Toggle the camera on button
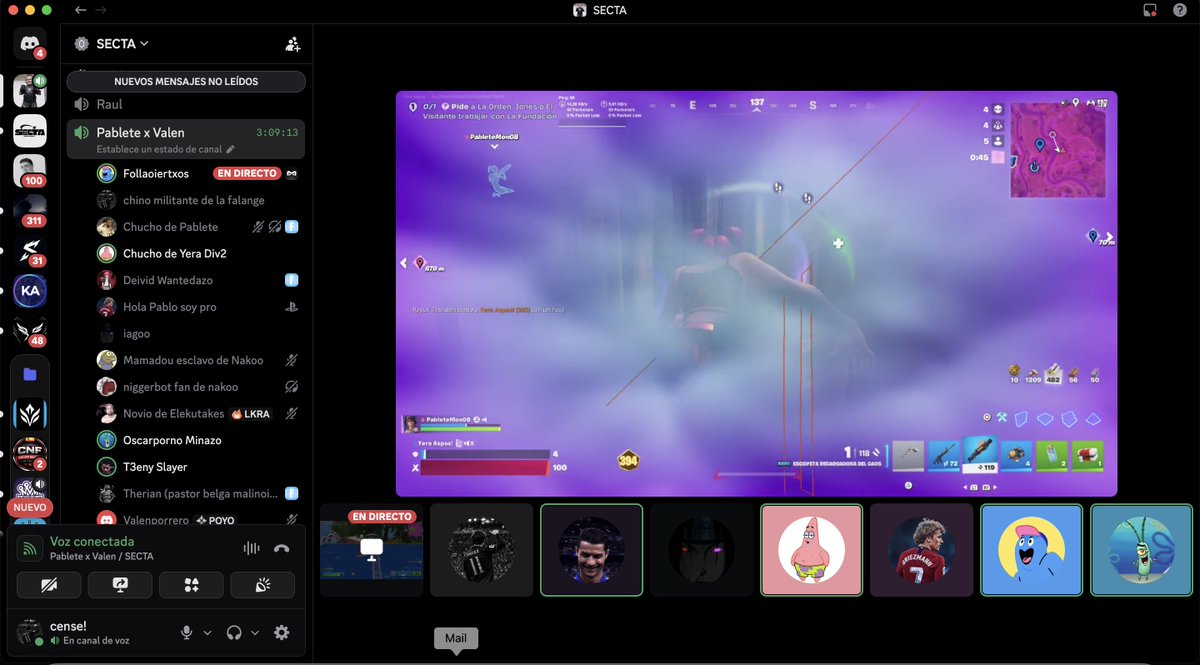The width and height of the screenshot is (1200, 665). [x=49, y=586]
